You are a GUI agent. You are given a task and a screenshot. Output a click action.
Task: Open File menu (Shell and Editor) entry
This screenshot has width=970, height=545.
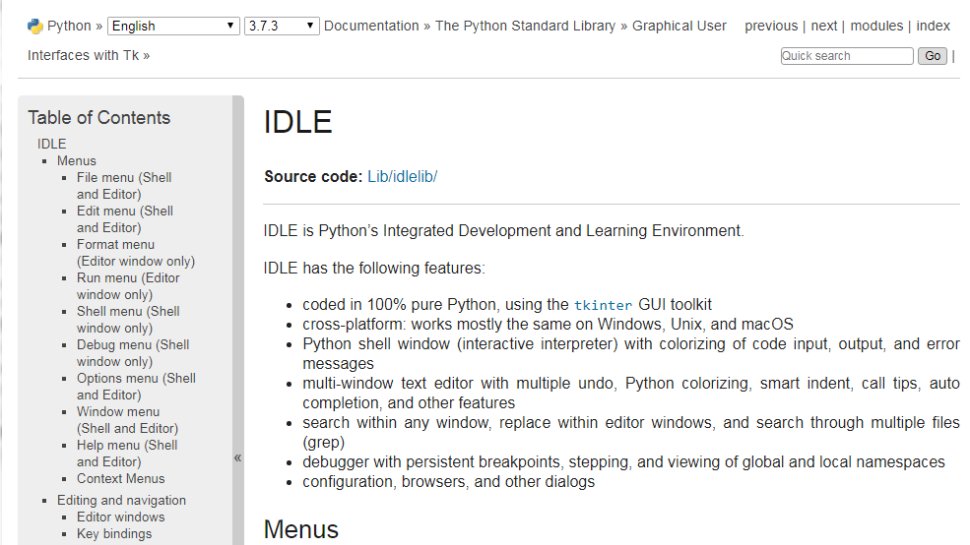pos(124,186)
